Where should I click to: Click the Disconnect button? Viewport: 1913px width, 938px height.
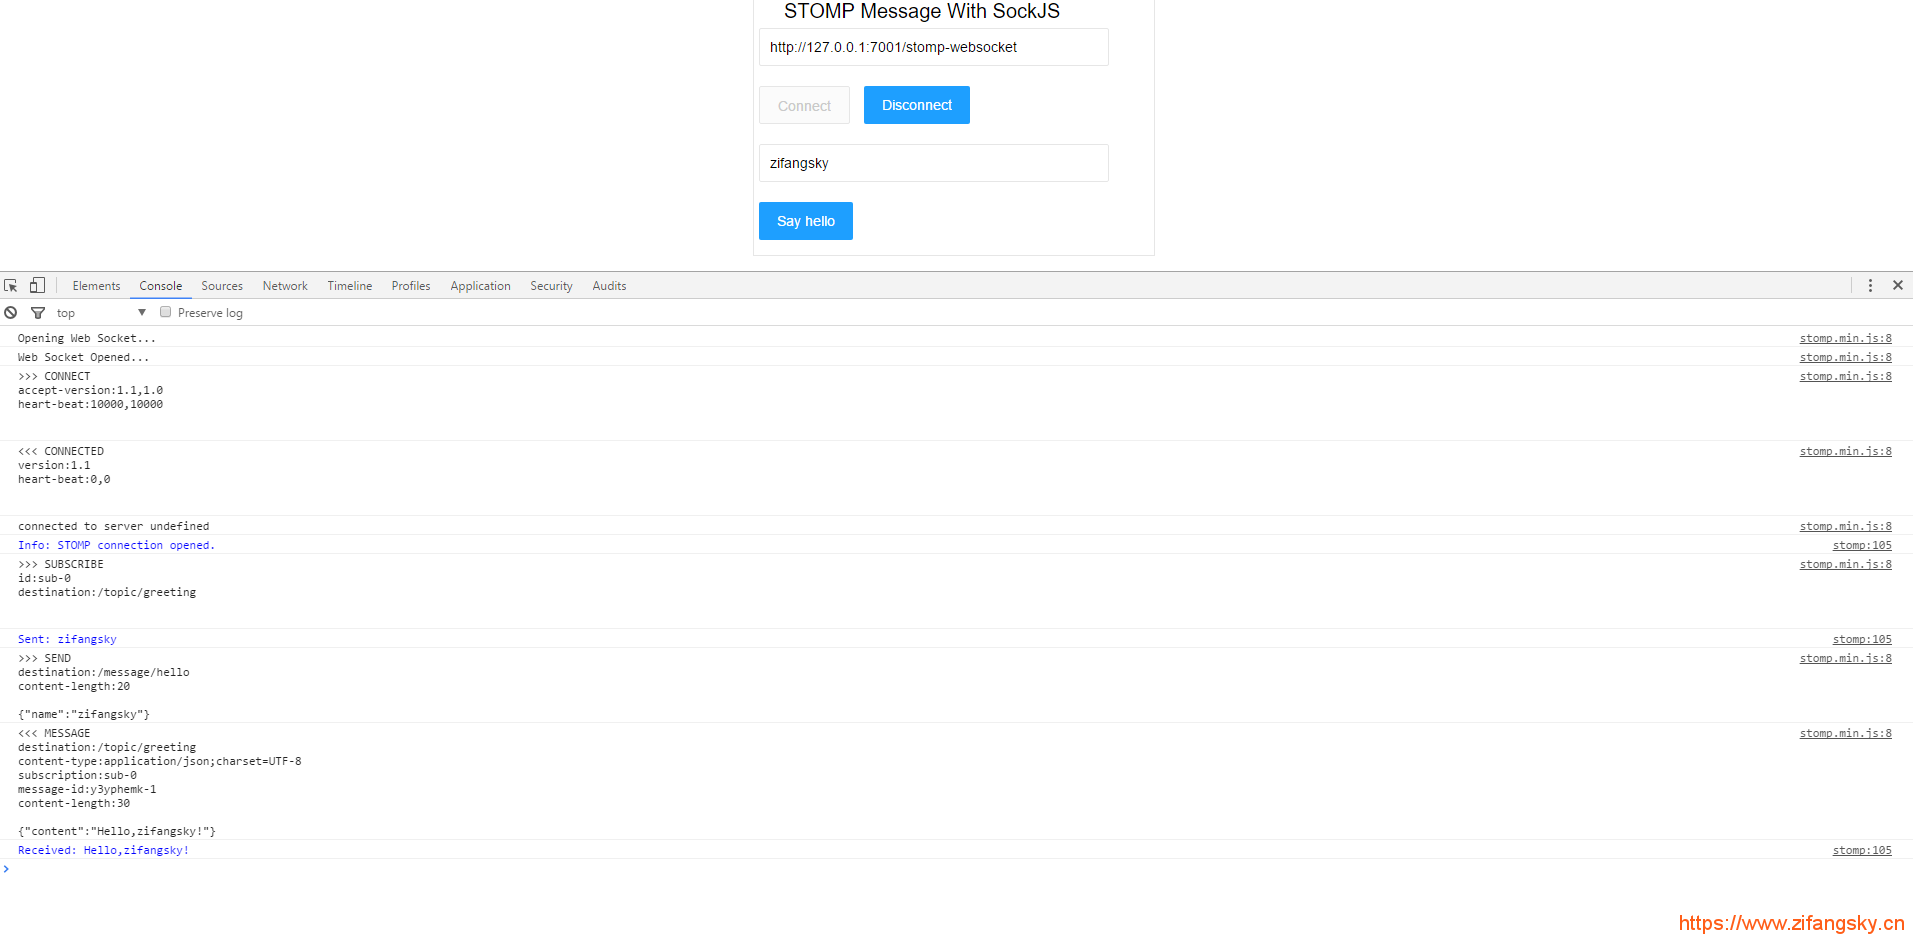click(916, 104)
